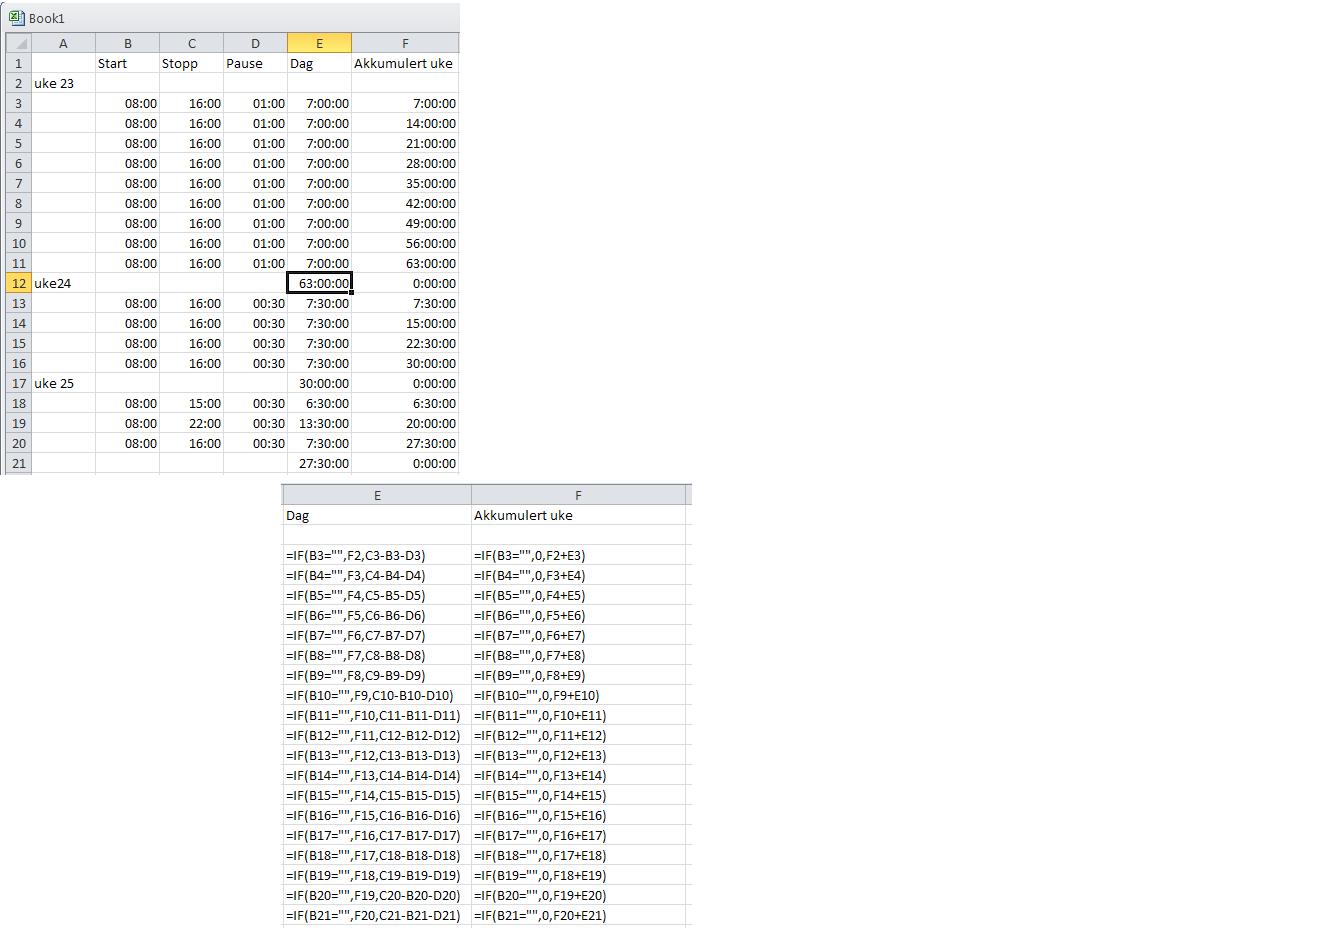Screen dimensions: 1337x945
Task: Select cell showing 42:00:00
Action: (x=405, y=203)
